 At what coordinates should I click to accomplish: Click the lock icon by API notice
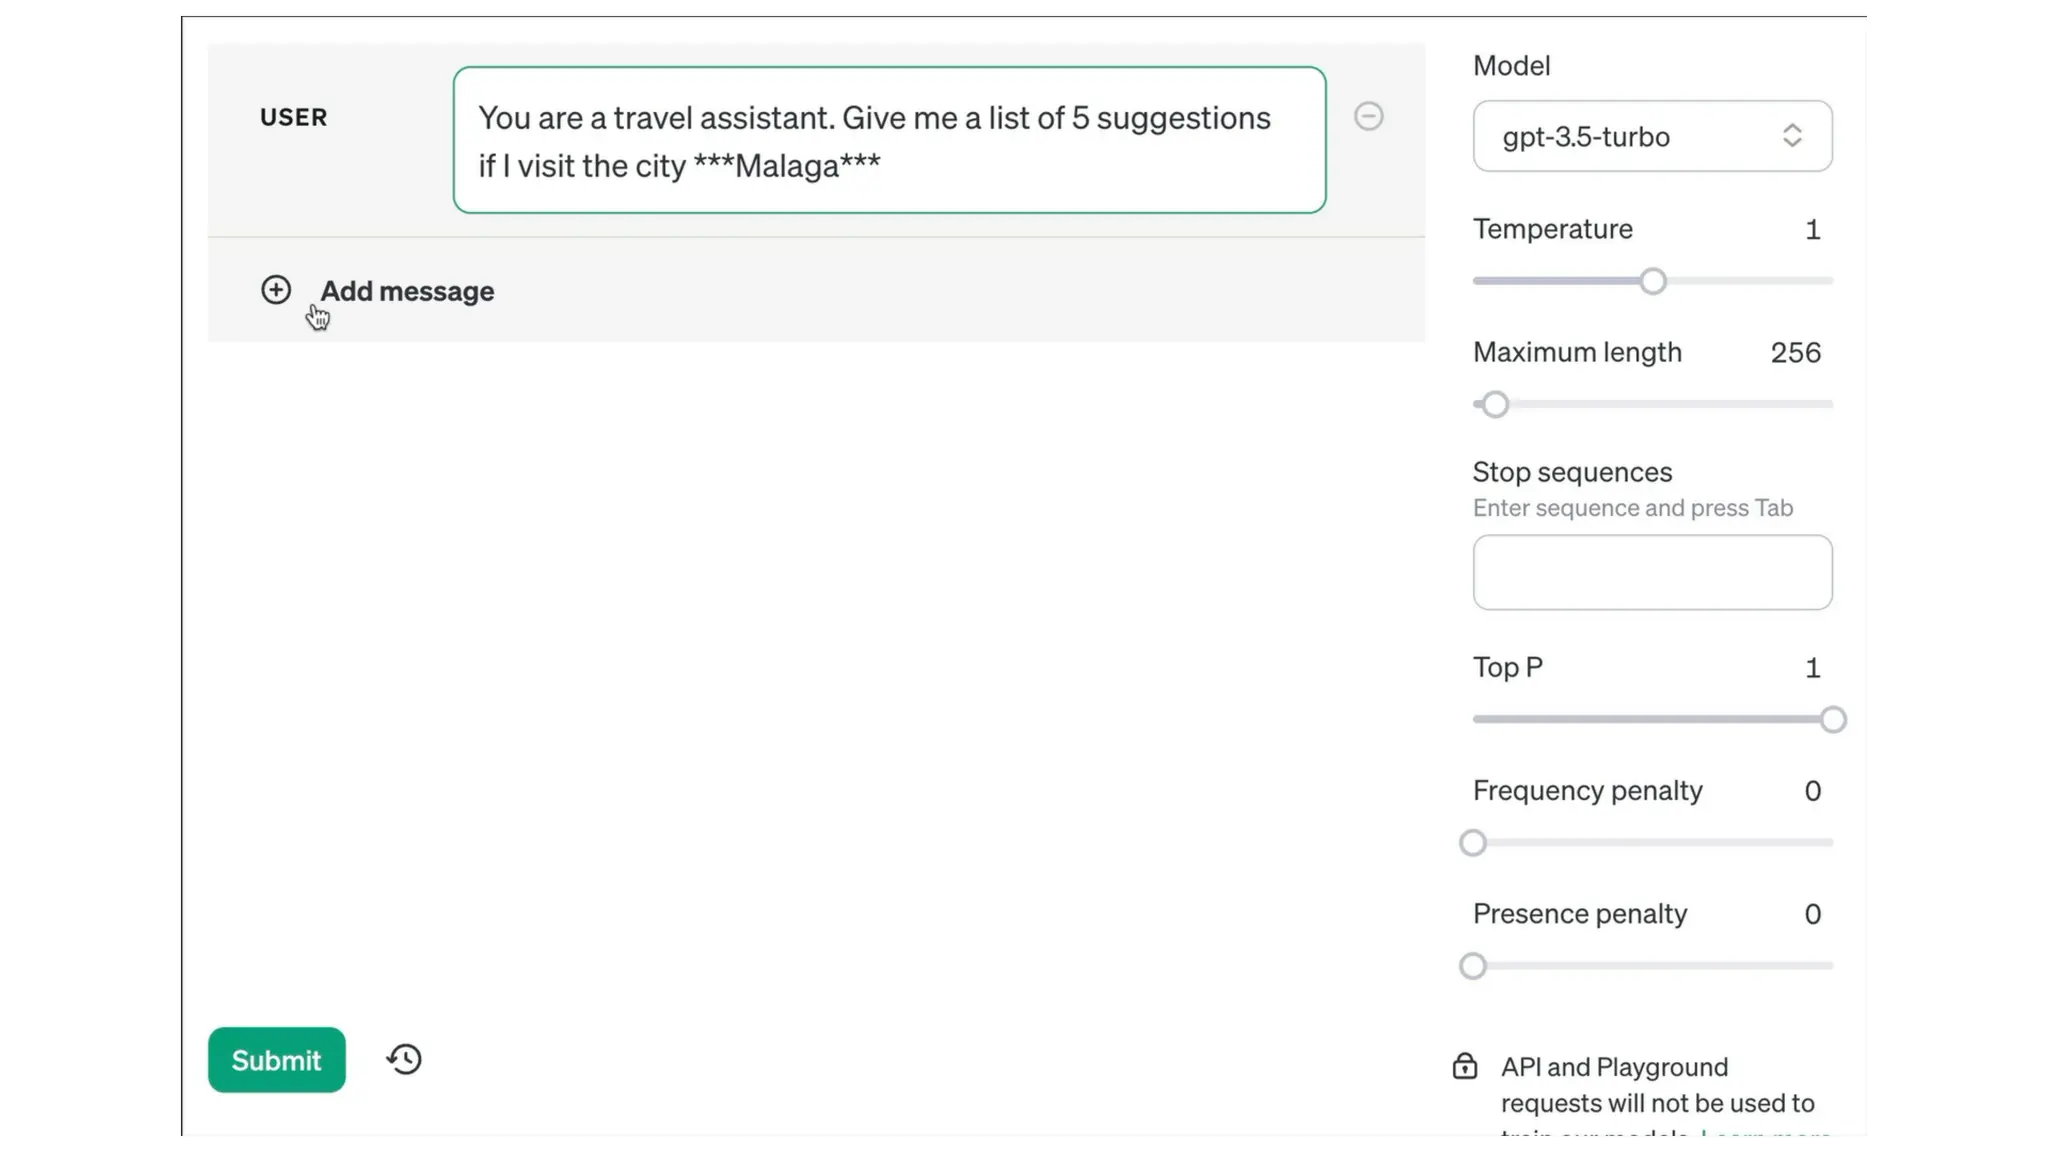click(x=1465, y=1067)
